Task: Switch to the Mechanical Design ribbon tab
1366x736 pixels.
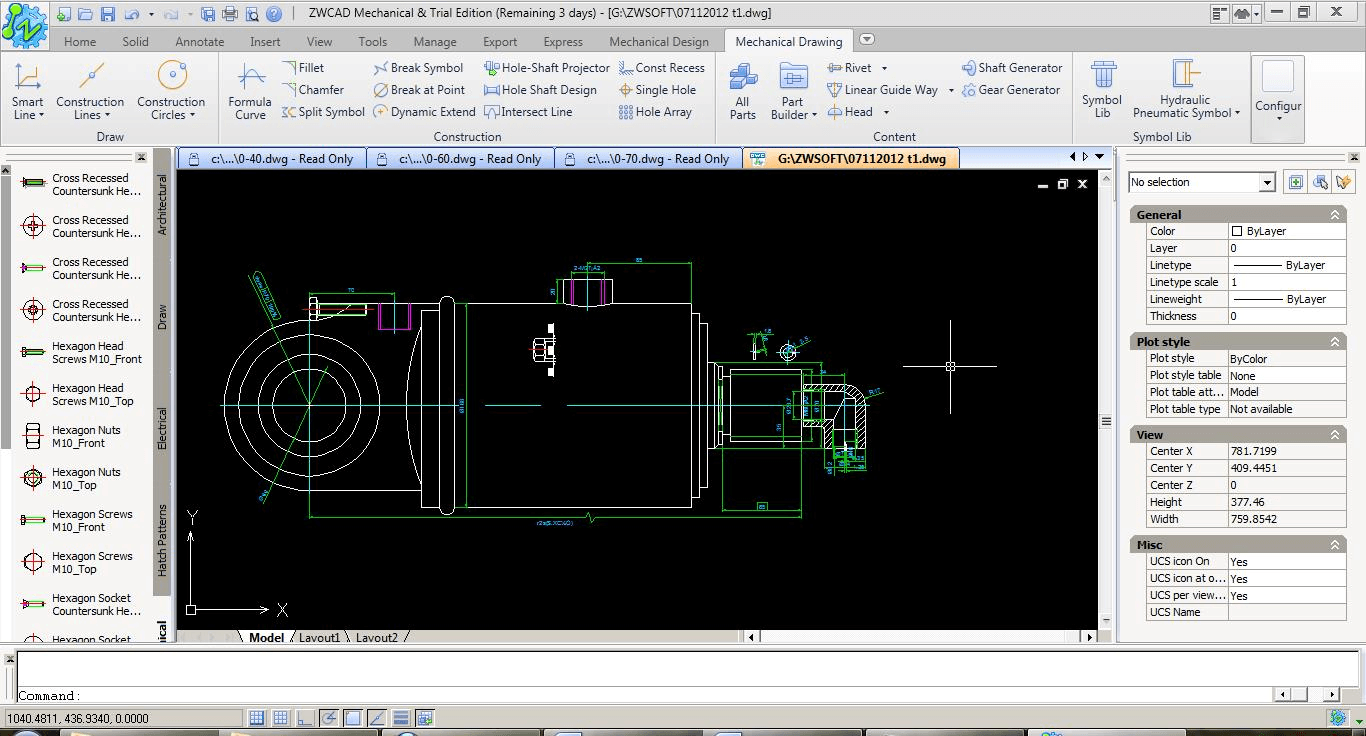Action: (659, 42)
